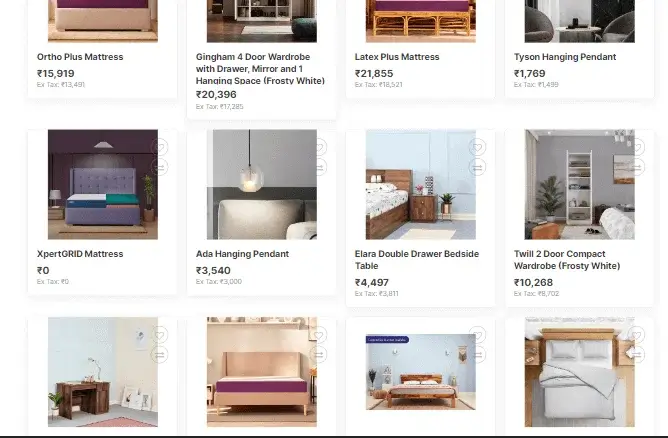Open Ortho Plus Mattress product link
Screen dimensions: 668x438
(x=80, y=57)
